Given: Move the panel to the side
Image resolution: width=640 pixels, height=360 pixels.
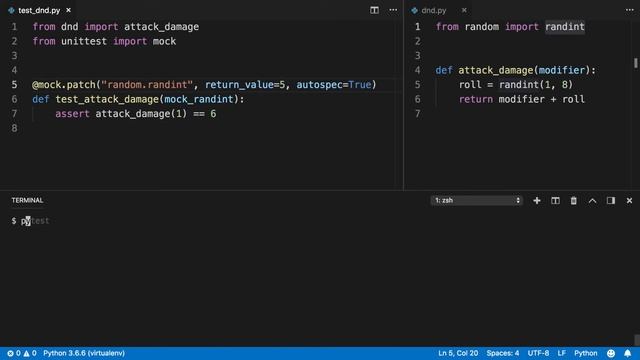Looking at the screenshot, I should (611, 200).
